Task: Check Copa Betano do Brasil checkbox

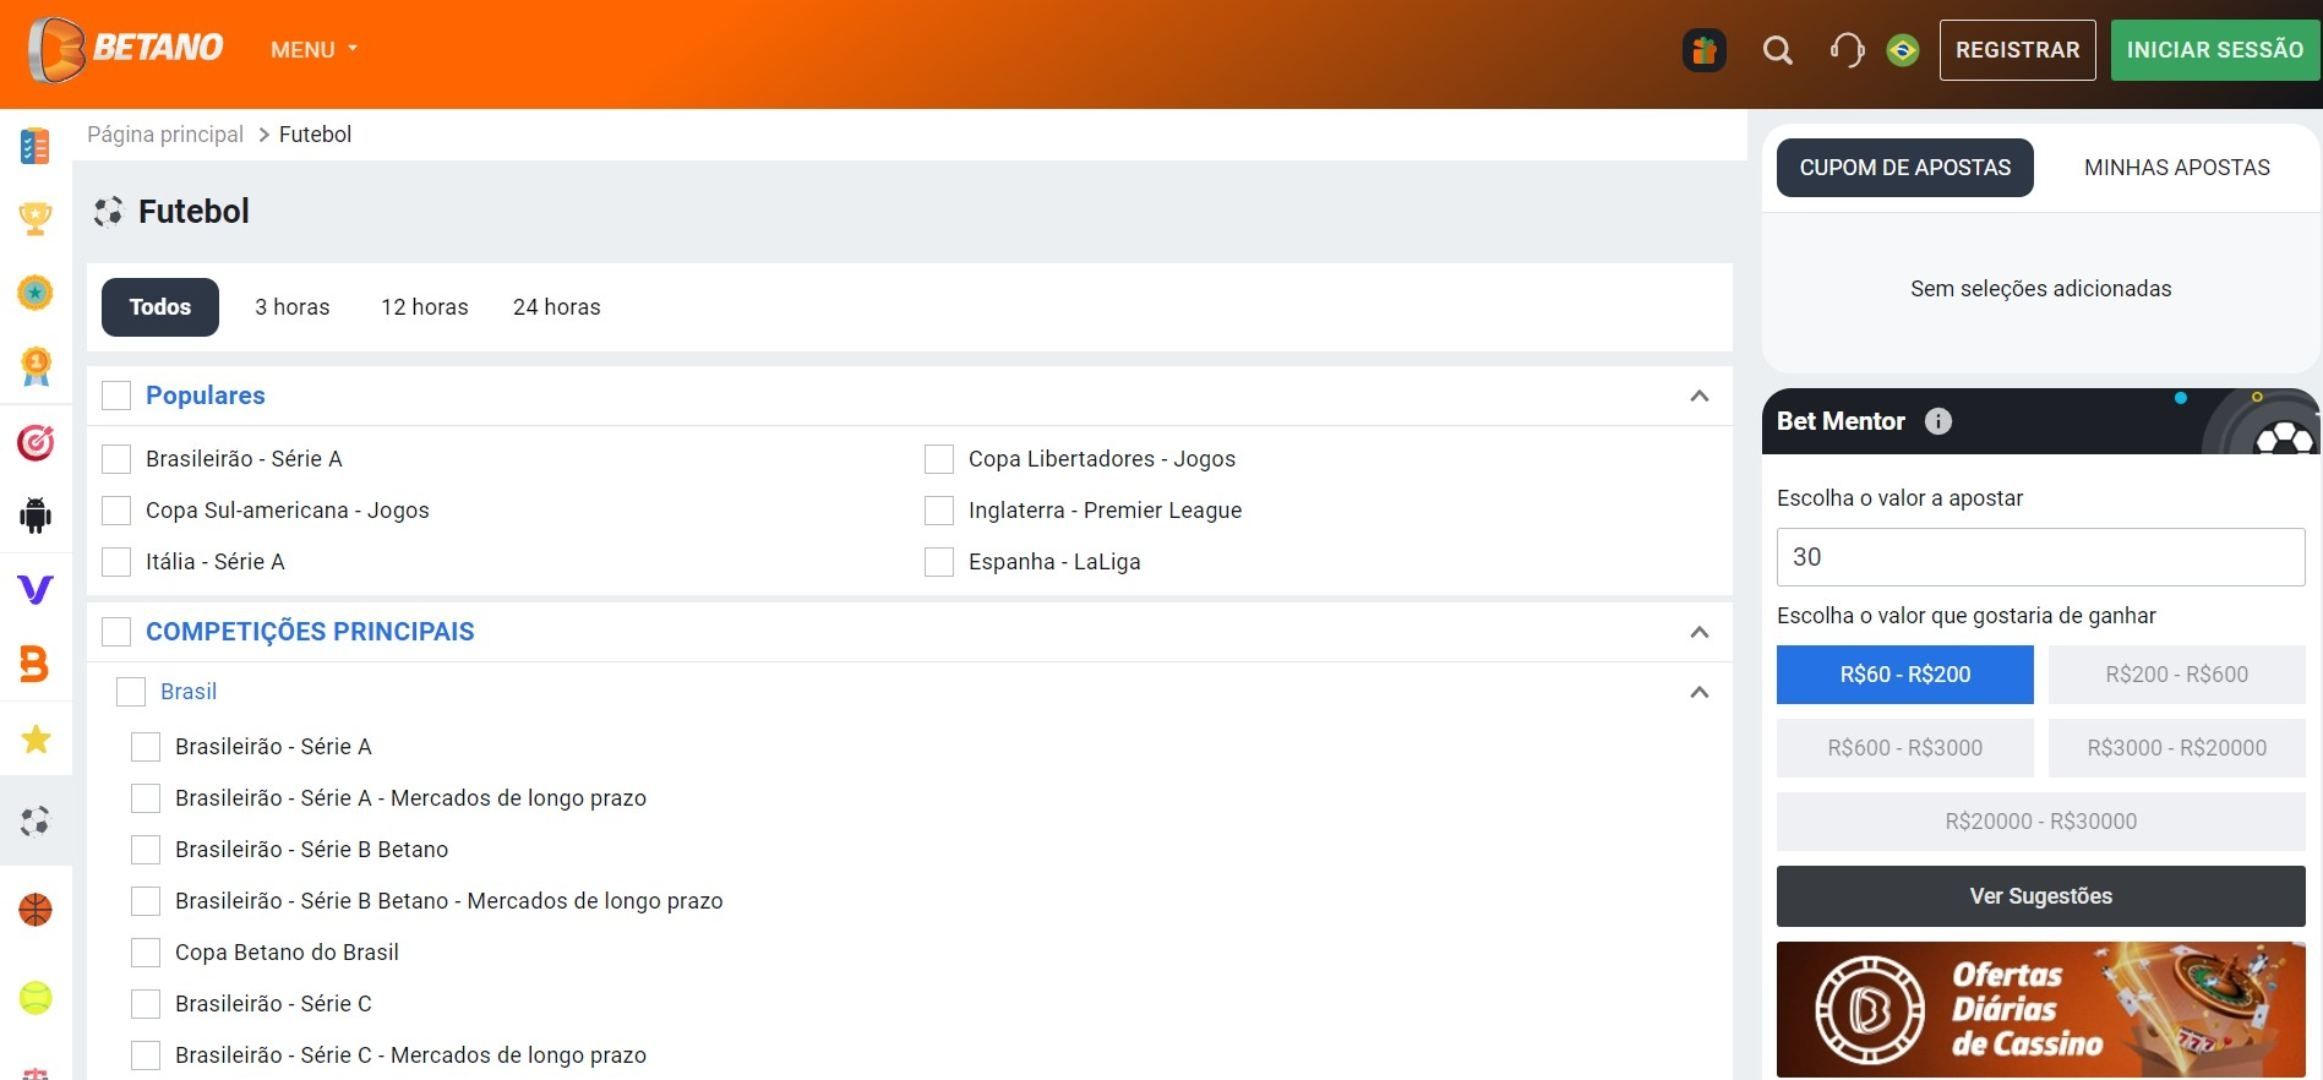Action: (145, 953)
